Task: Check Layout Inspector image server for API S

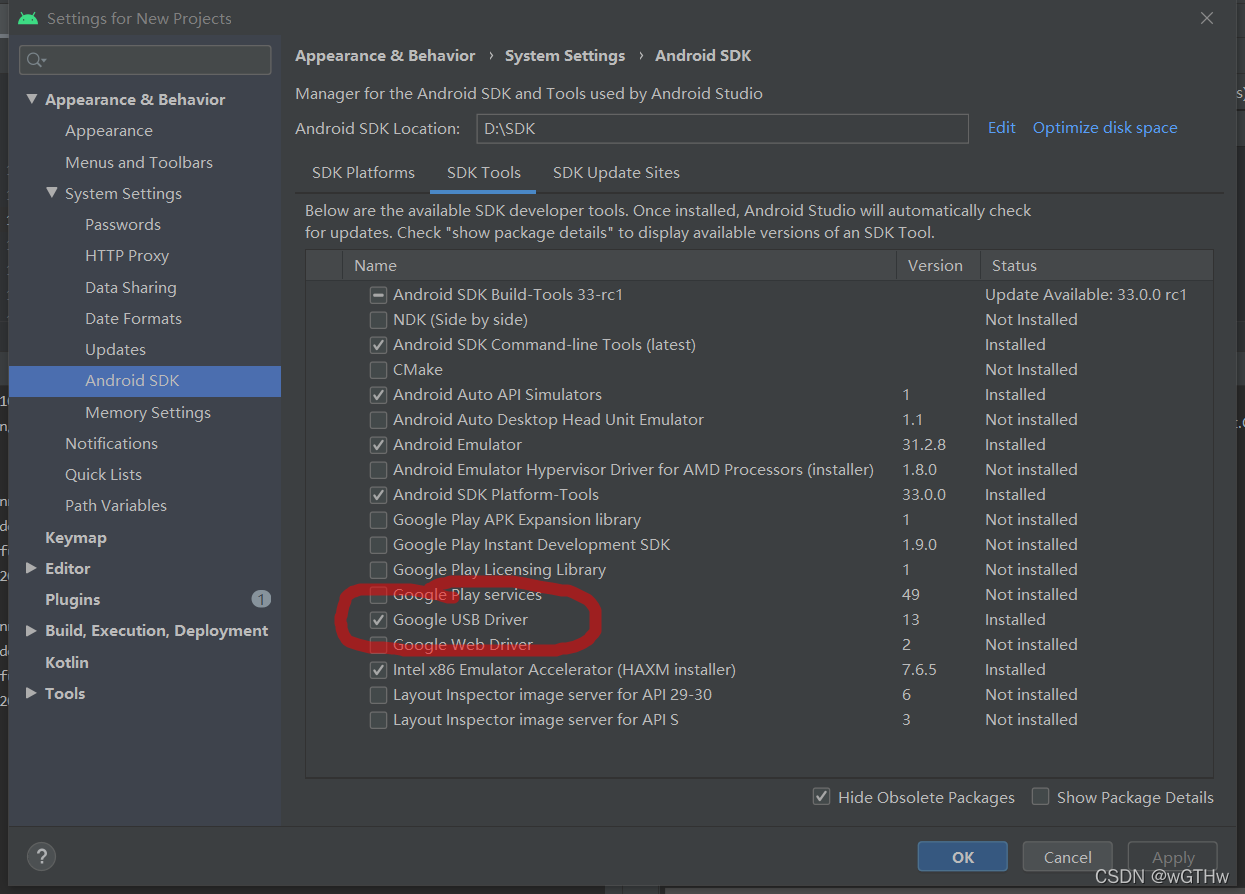Action: pos(378,720)
